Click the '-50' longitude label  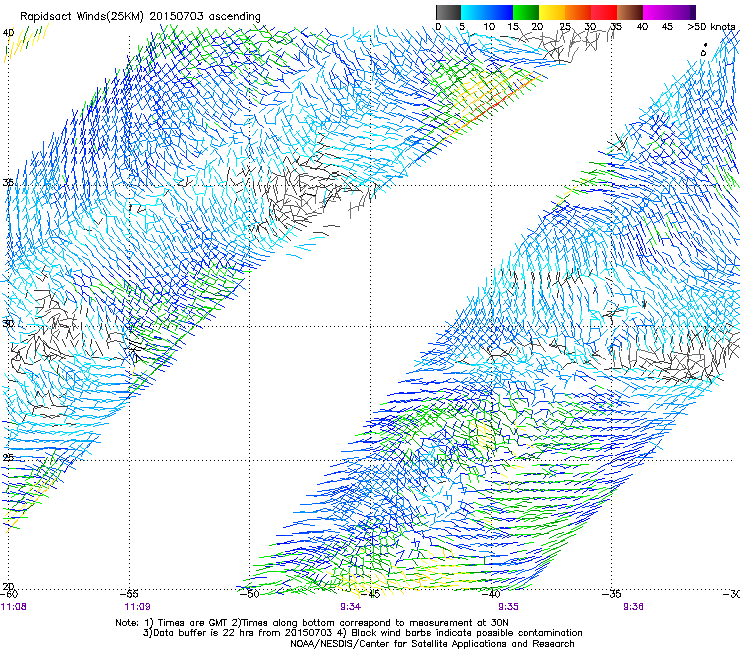(x=250, y=594)
